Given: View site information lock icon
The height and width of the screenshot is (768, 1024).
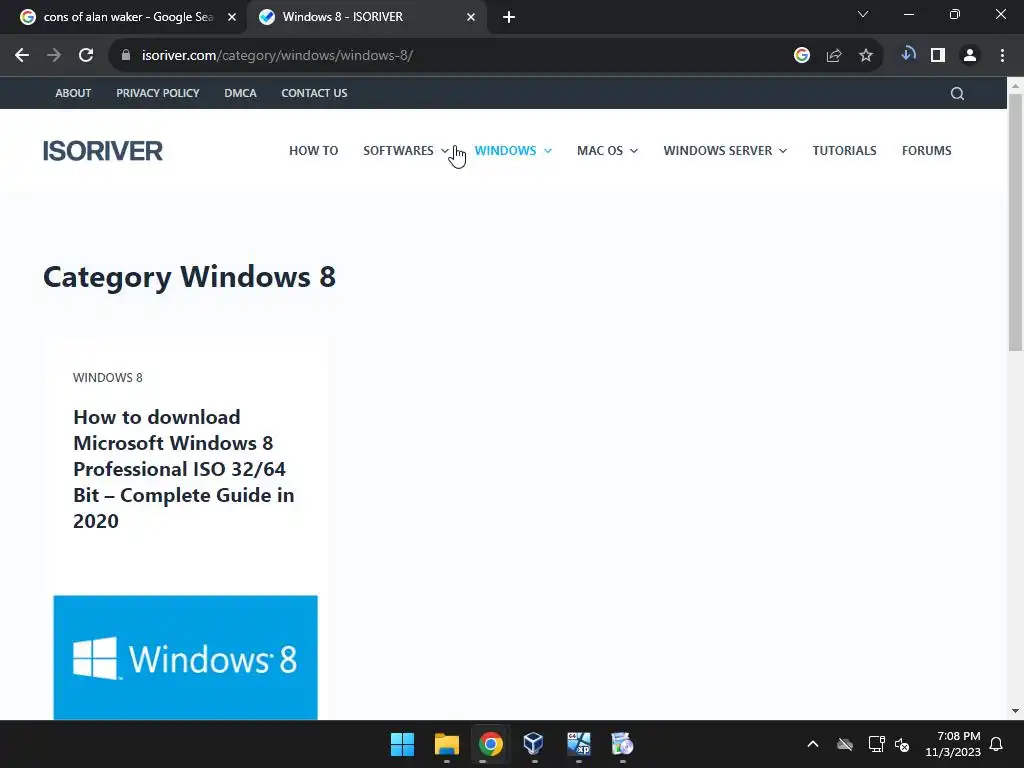Looking at the screenshot, I should tap(126, 56).
